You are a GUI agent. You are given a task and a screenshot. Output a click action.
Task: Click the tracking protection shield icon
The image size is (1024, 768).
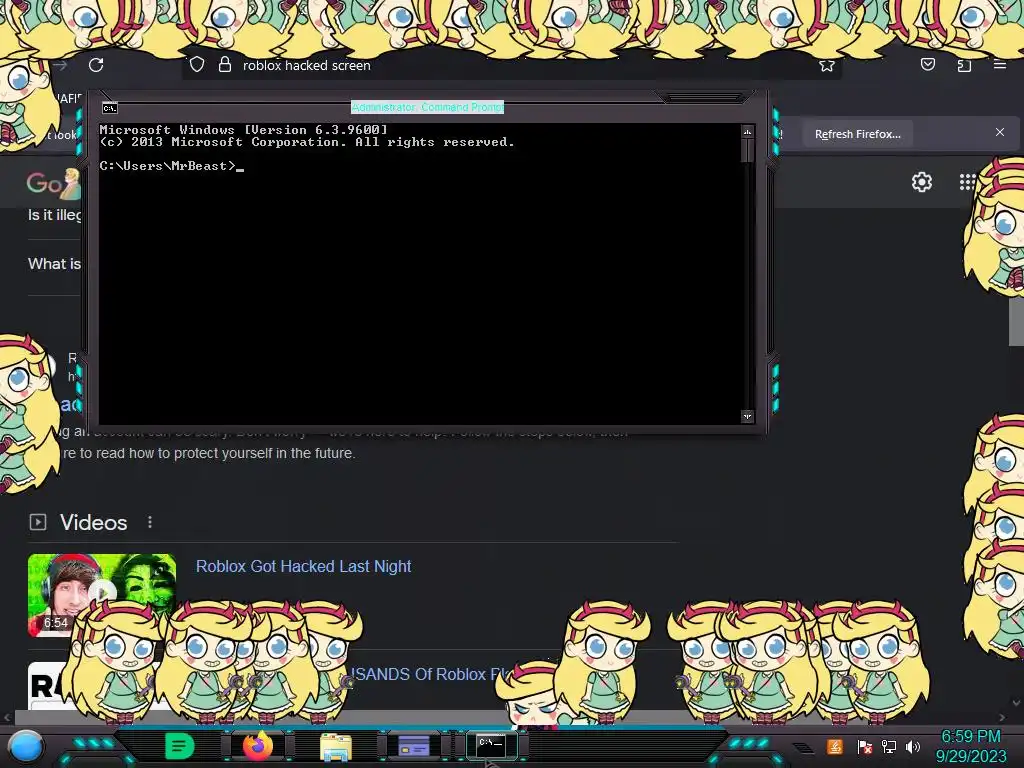point(197,65)
